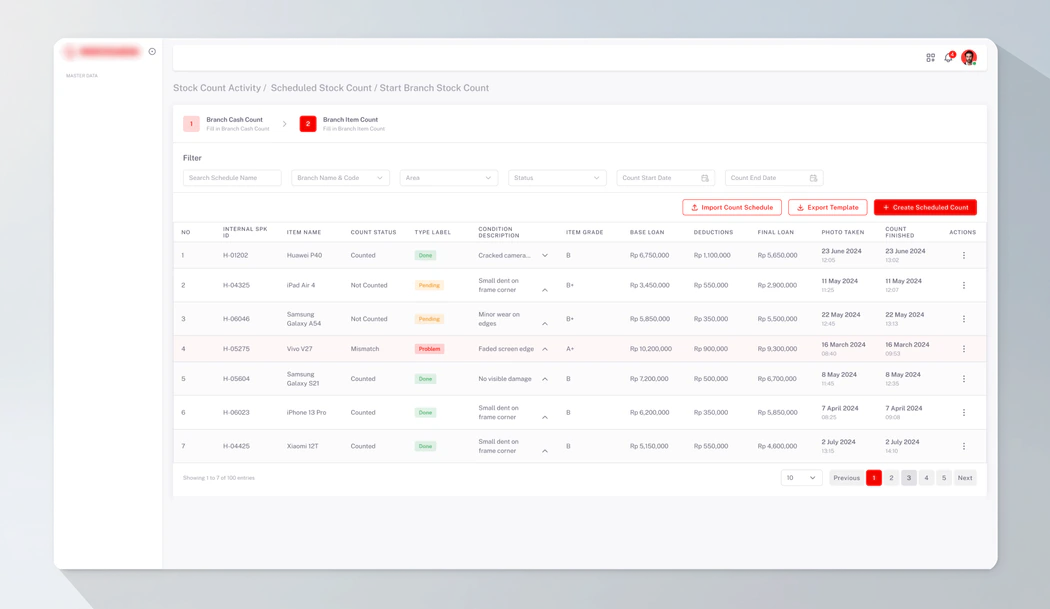1050x609 pixels.
Task: Open actions menu for Huawei P40 row
Action: click(x=964, y=255)
